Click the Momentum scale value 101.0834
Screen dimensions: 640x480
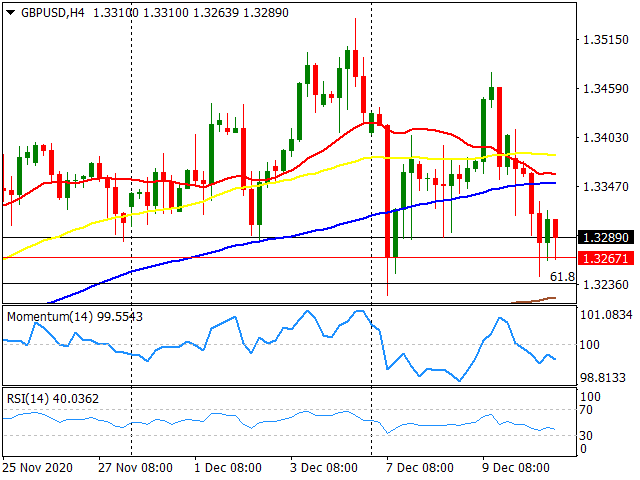606,315
